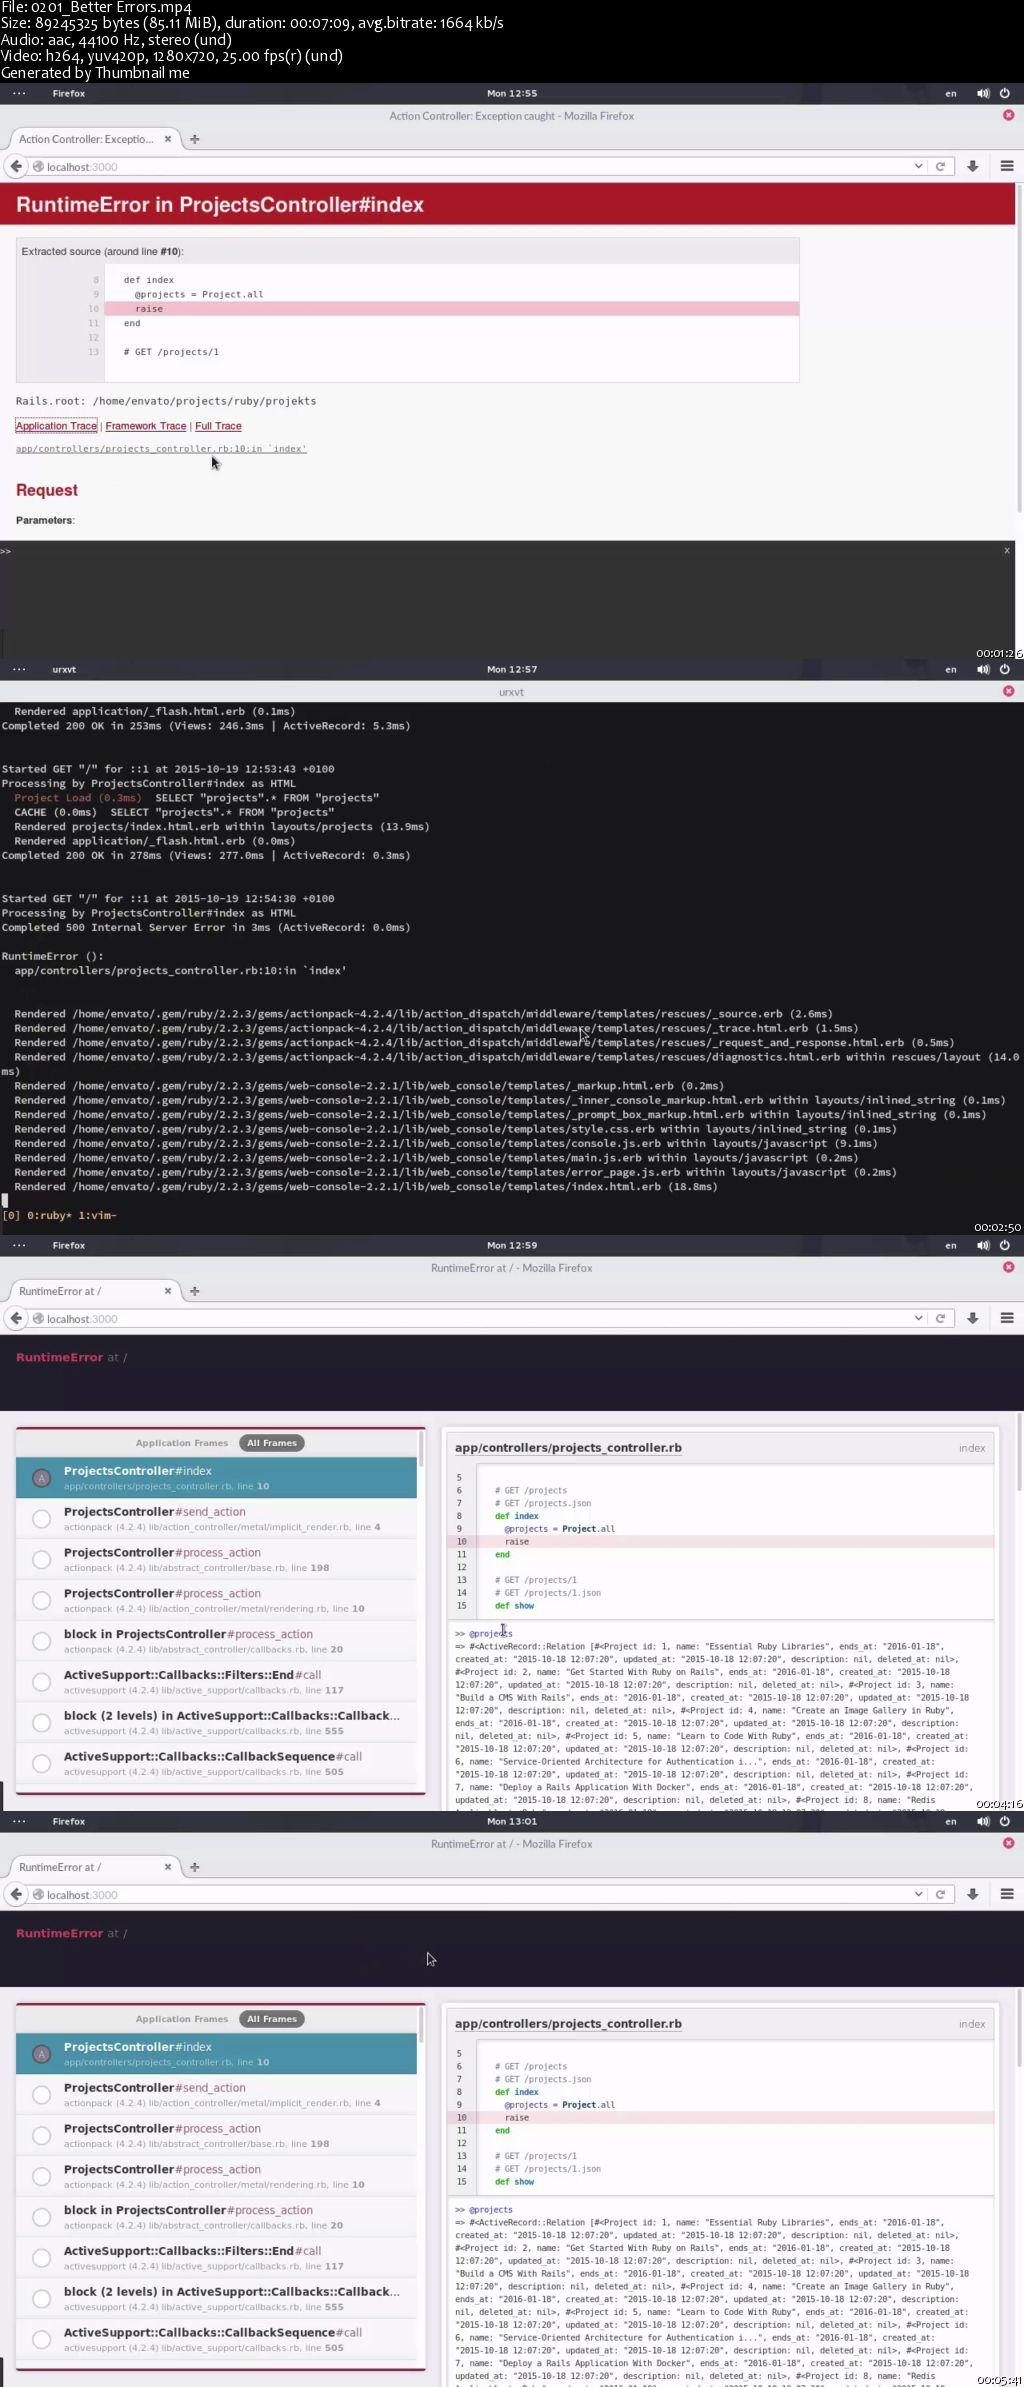The height and width of the screenshot is (2387, 1024).
Task: Click '0:ruby*' in the tmux status line
Action: click(x=49, y=1215)
